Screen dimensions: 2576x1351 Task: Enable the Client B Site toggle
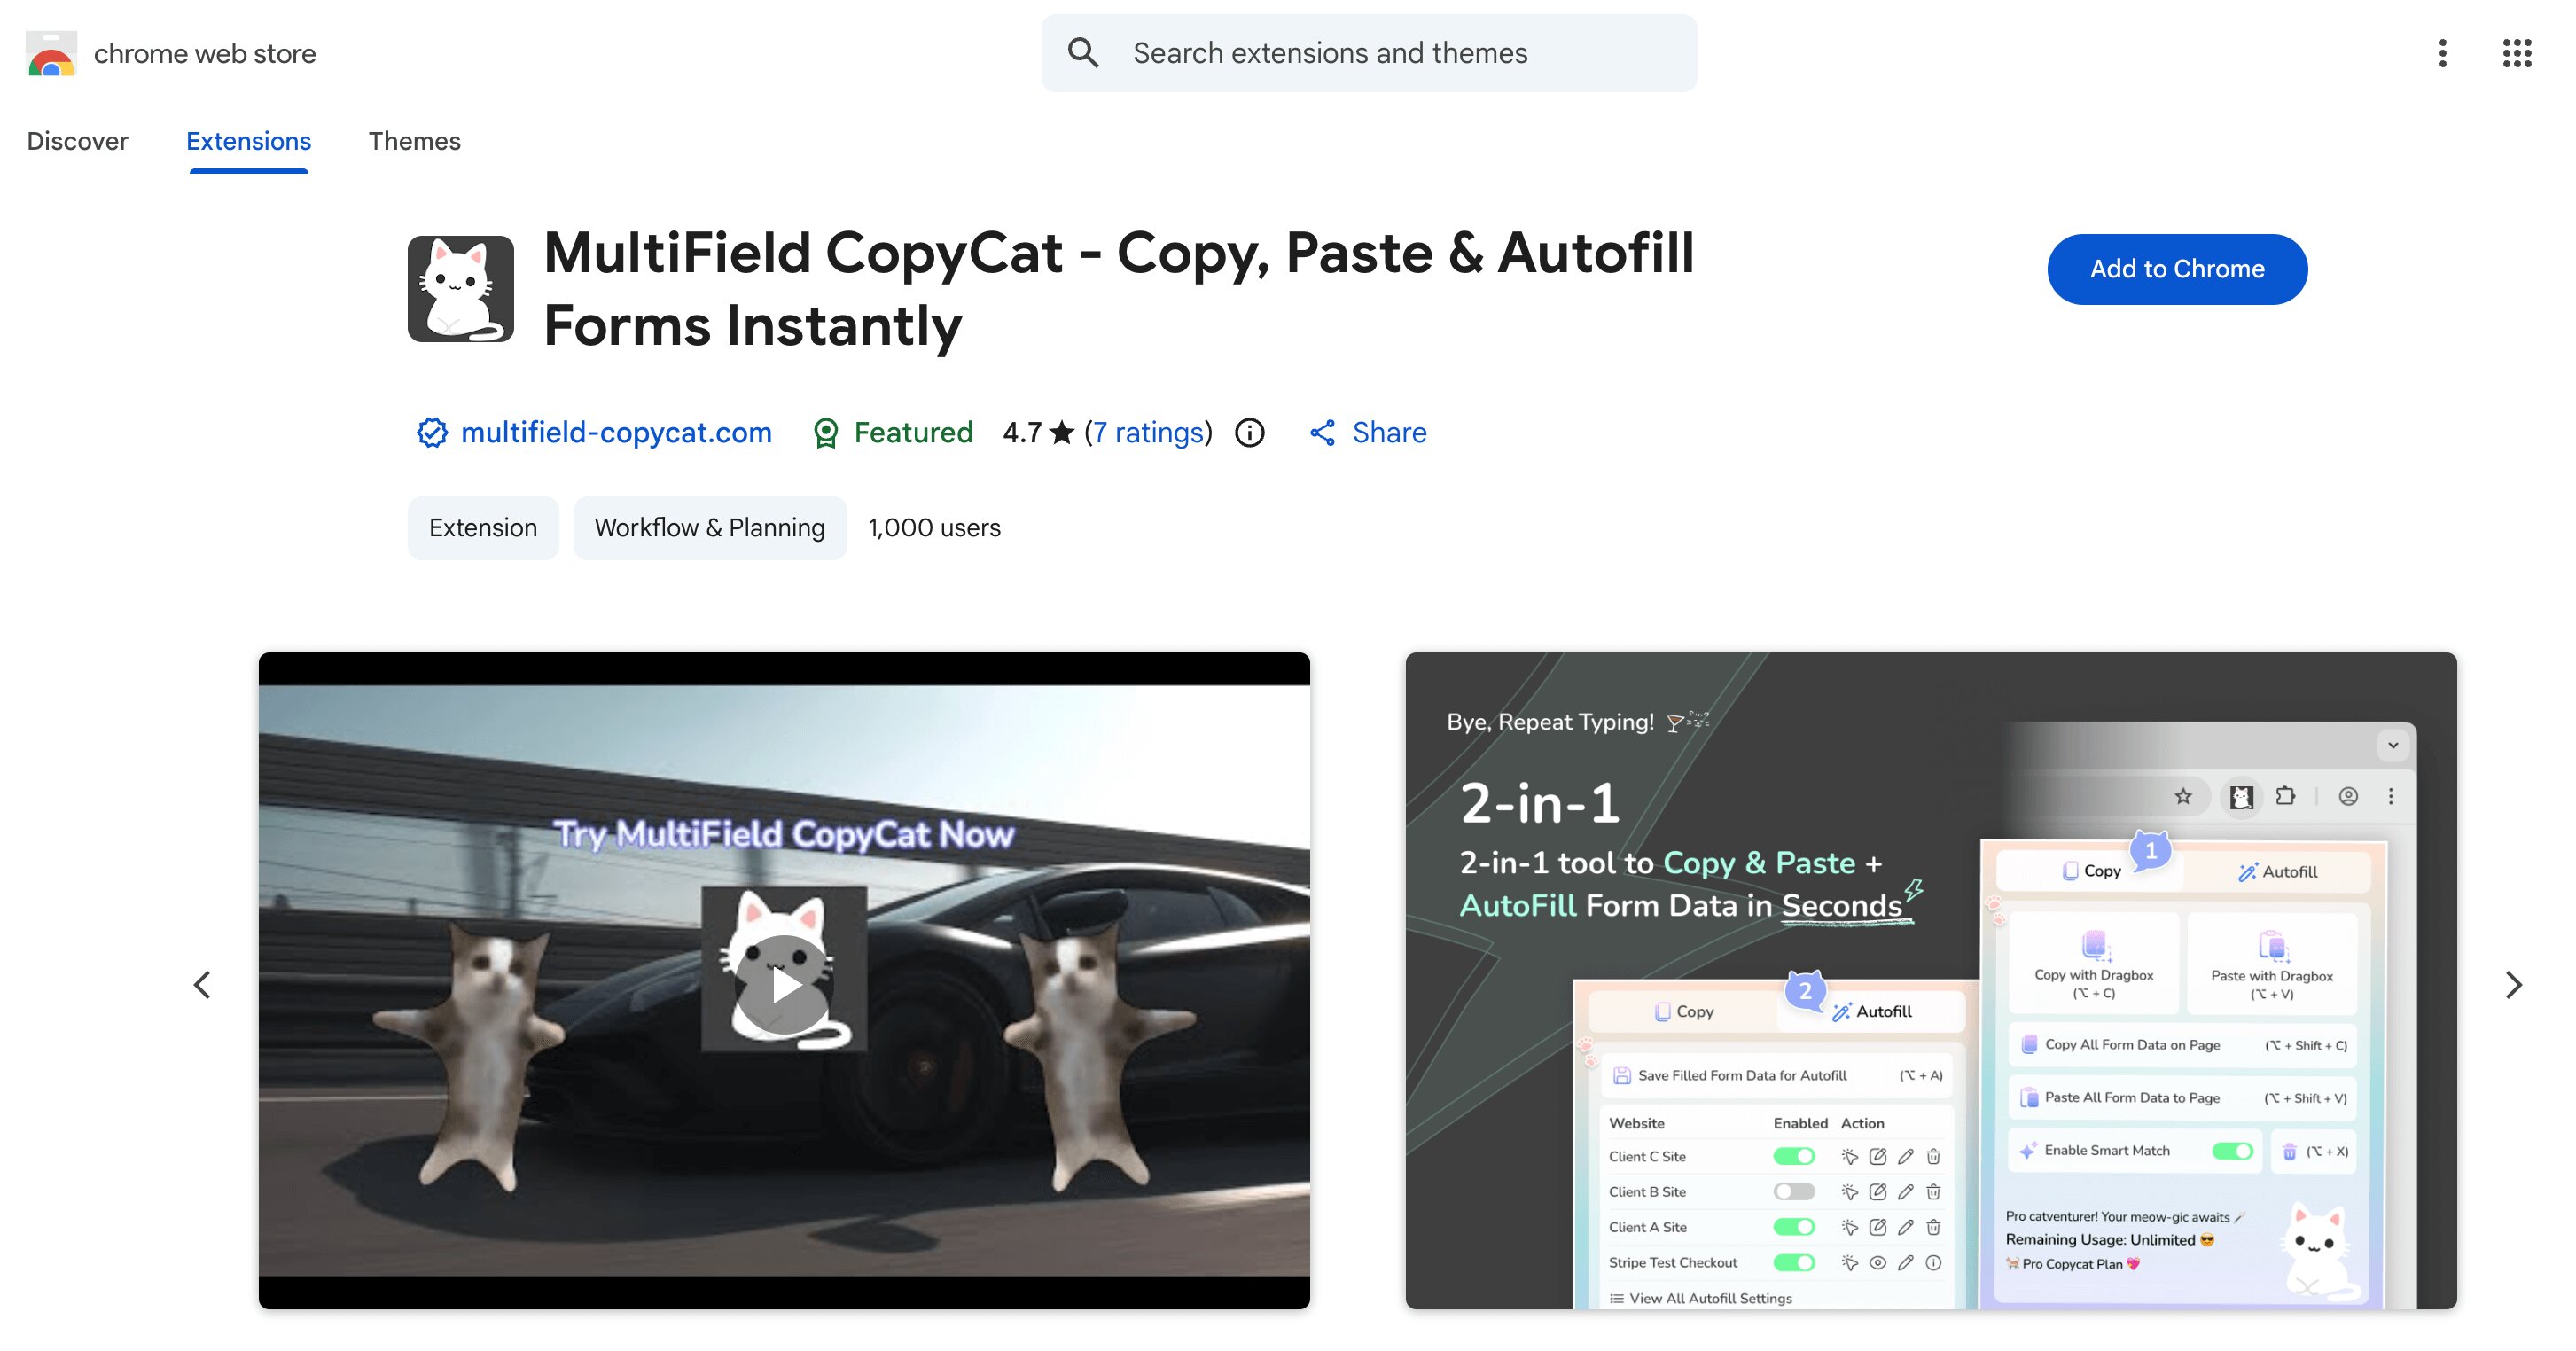(1795, 1191)
